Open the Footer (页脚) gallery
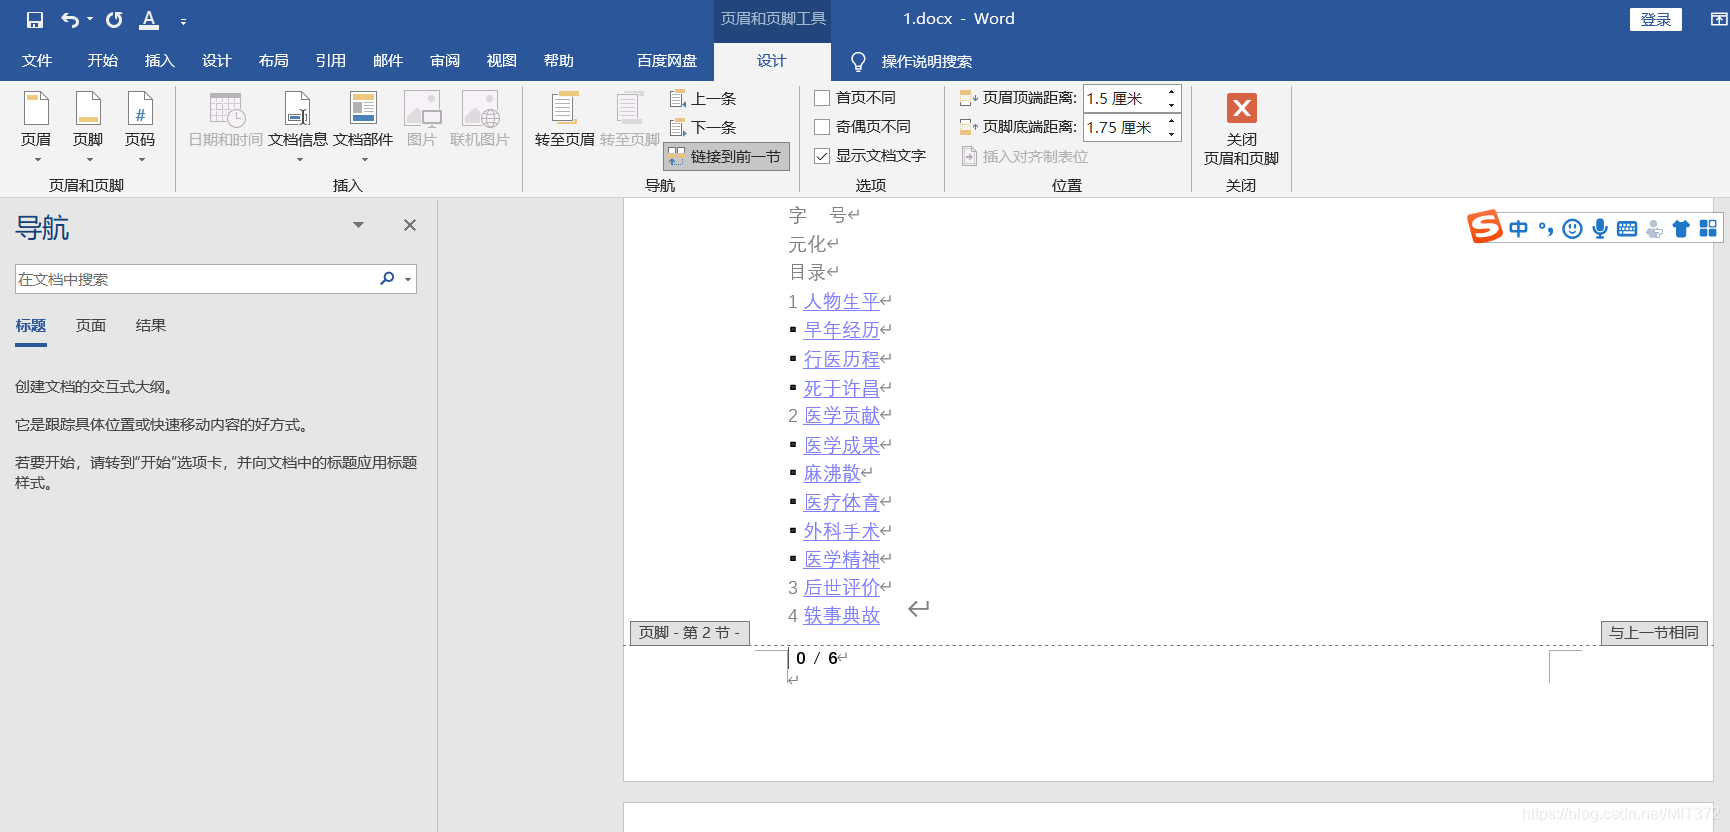The height and width of the screenshot is (832, 1730). pyautogui.click(x=88, y=127)
